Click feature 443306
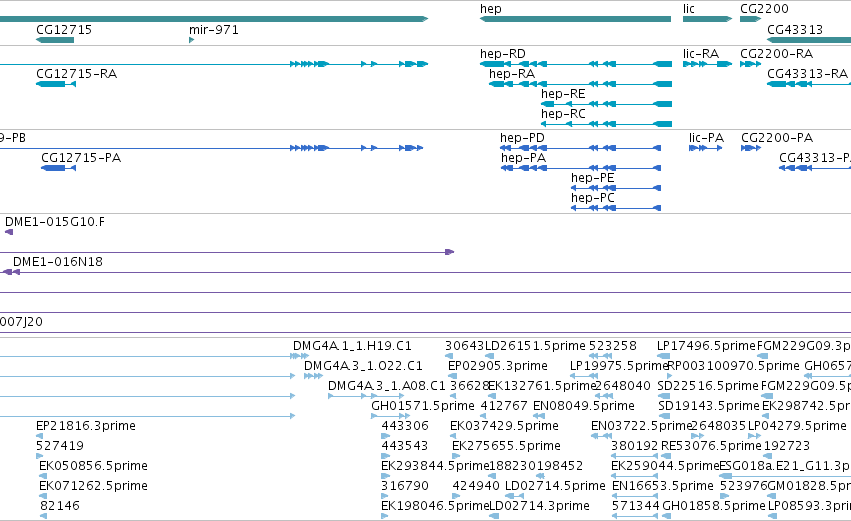This screenshot has width=851, height=521. click(405, 426)
